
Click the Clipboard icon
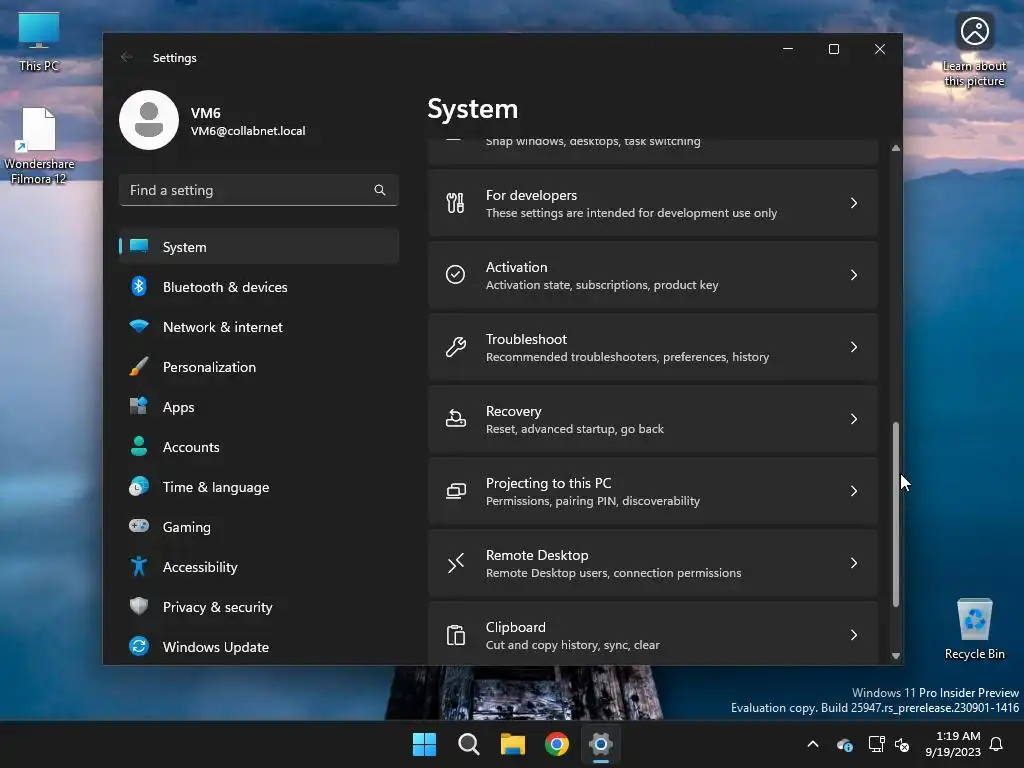coord(455,635)
